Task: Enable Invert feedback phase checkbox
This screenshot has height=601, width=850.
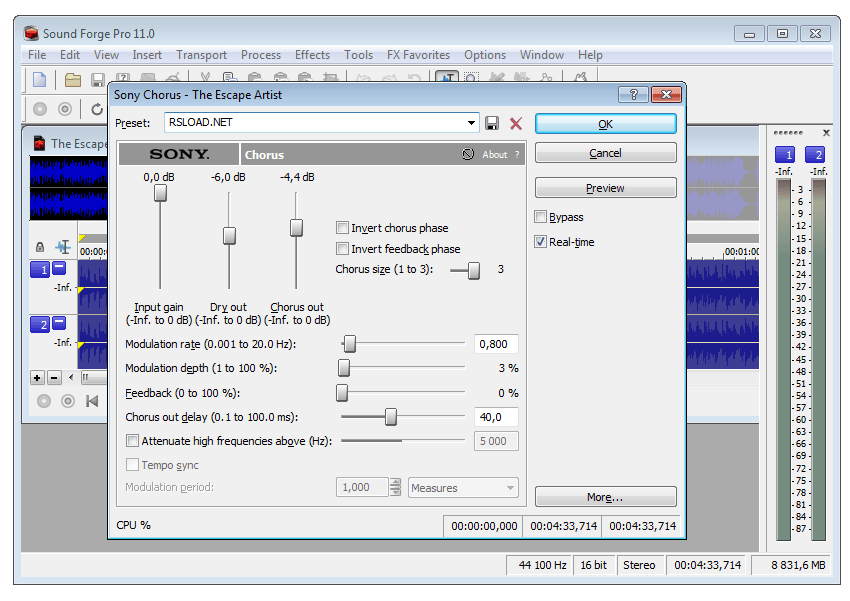Action: pos(342,249)
